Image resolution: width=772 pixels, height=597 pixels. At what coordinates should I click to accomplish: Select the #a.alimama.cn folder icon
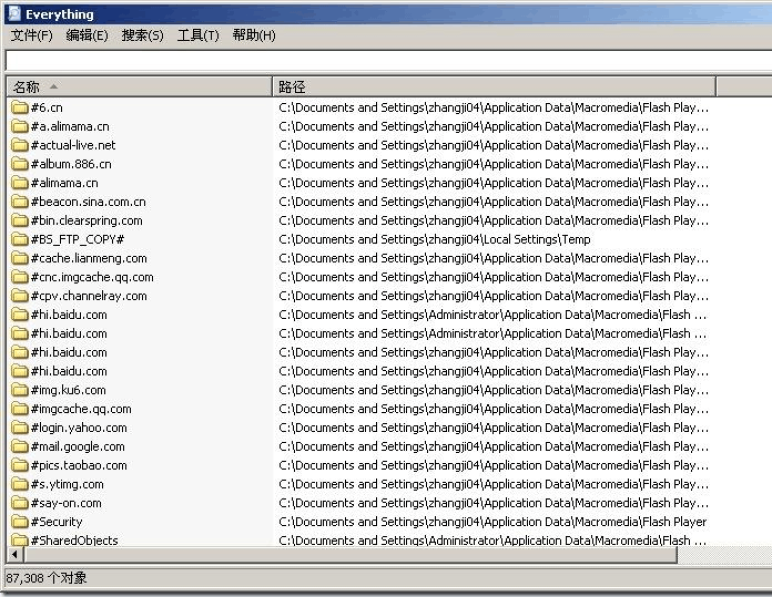[20, 126]
